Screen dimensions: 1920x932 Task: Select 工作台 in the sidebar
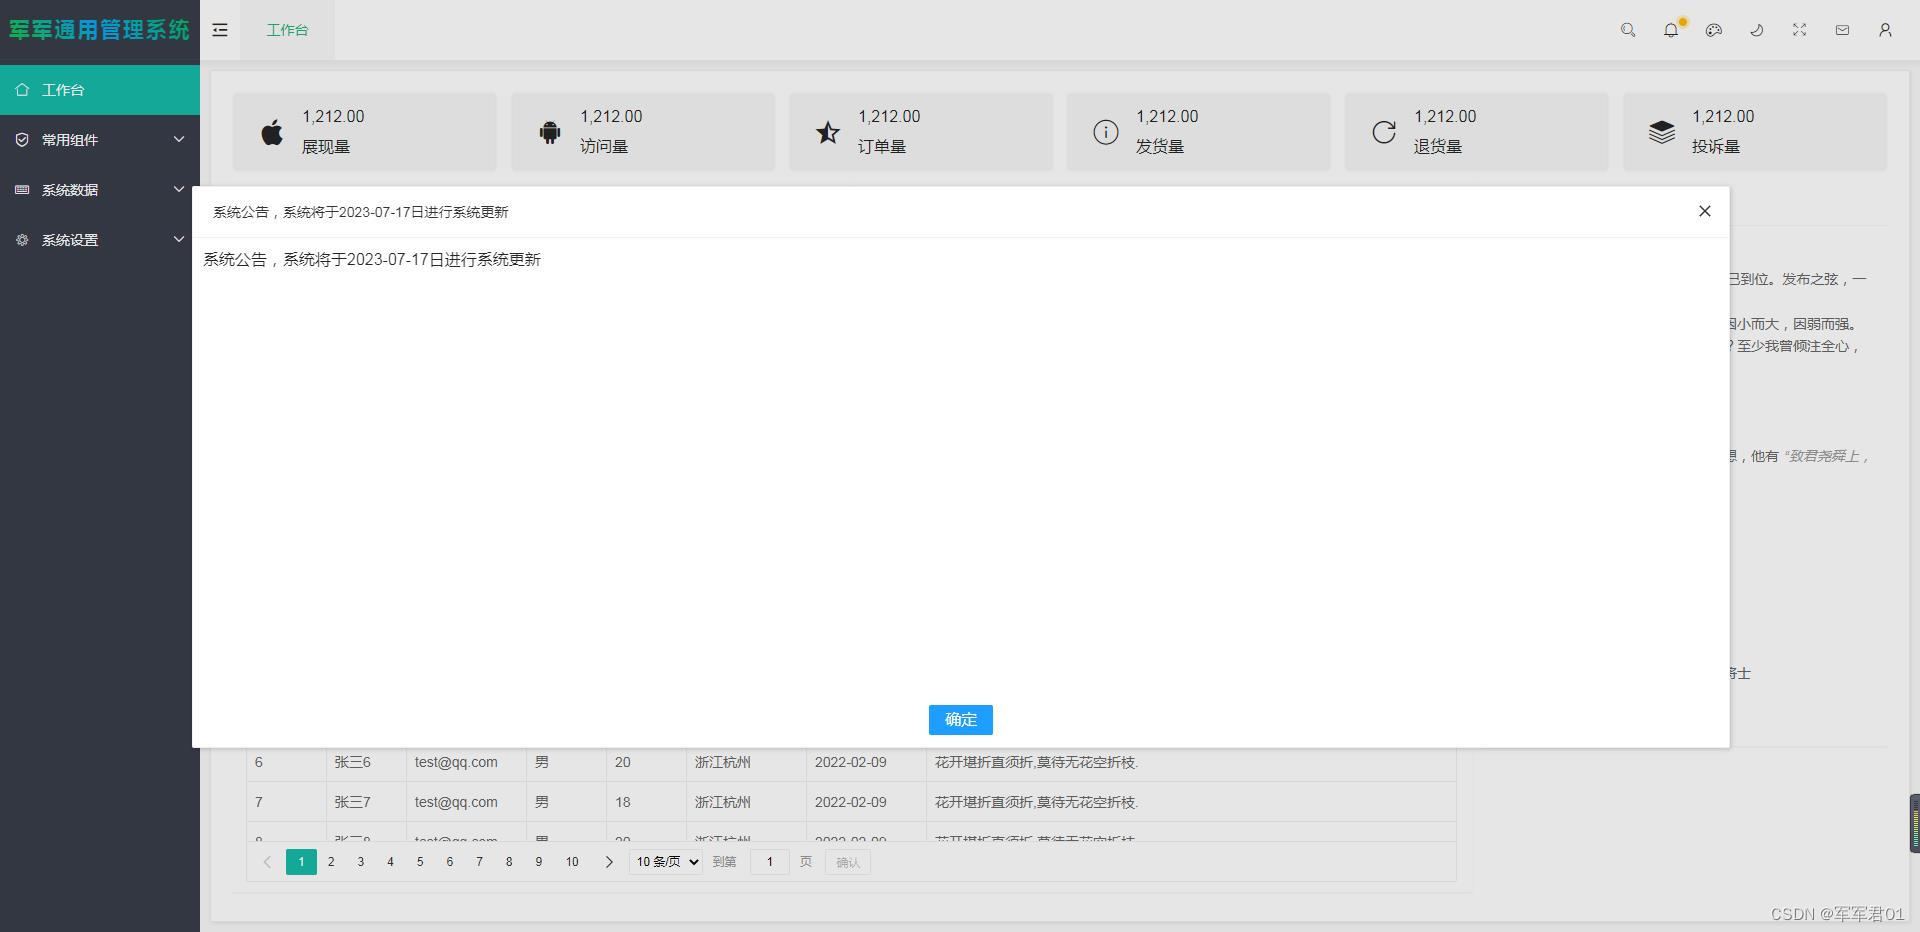(100, 90)
